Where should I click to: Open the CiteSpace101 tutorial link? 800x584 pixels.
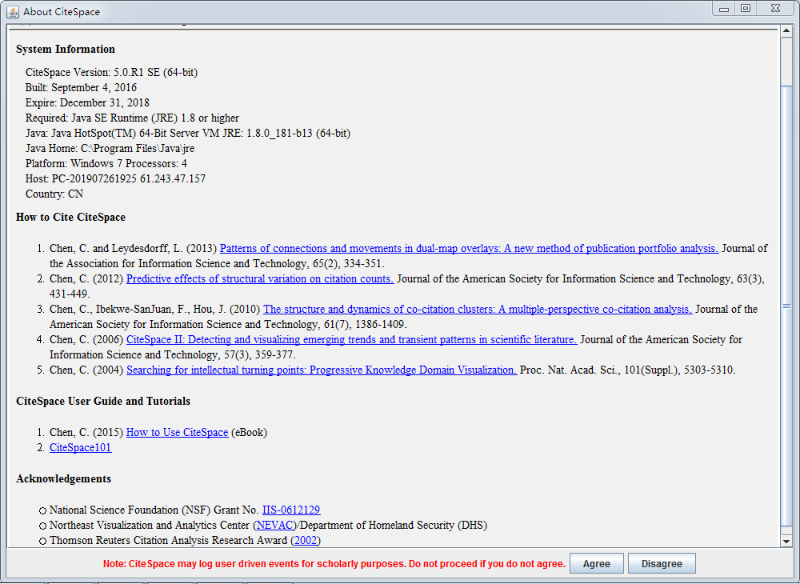click(80, 447)
